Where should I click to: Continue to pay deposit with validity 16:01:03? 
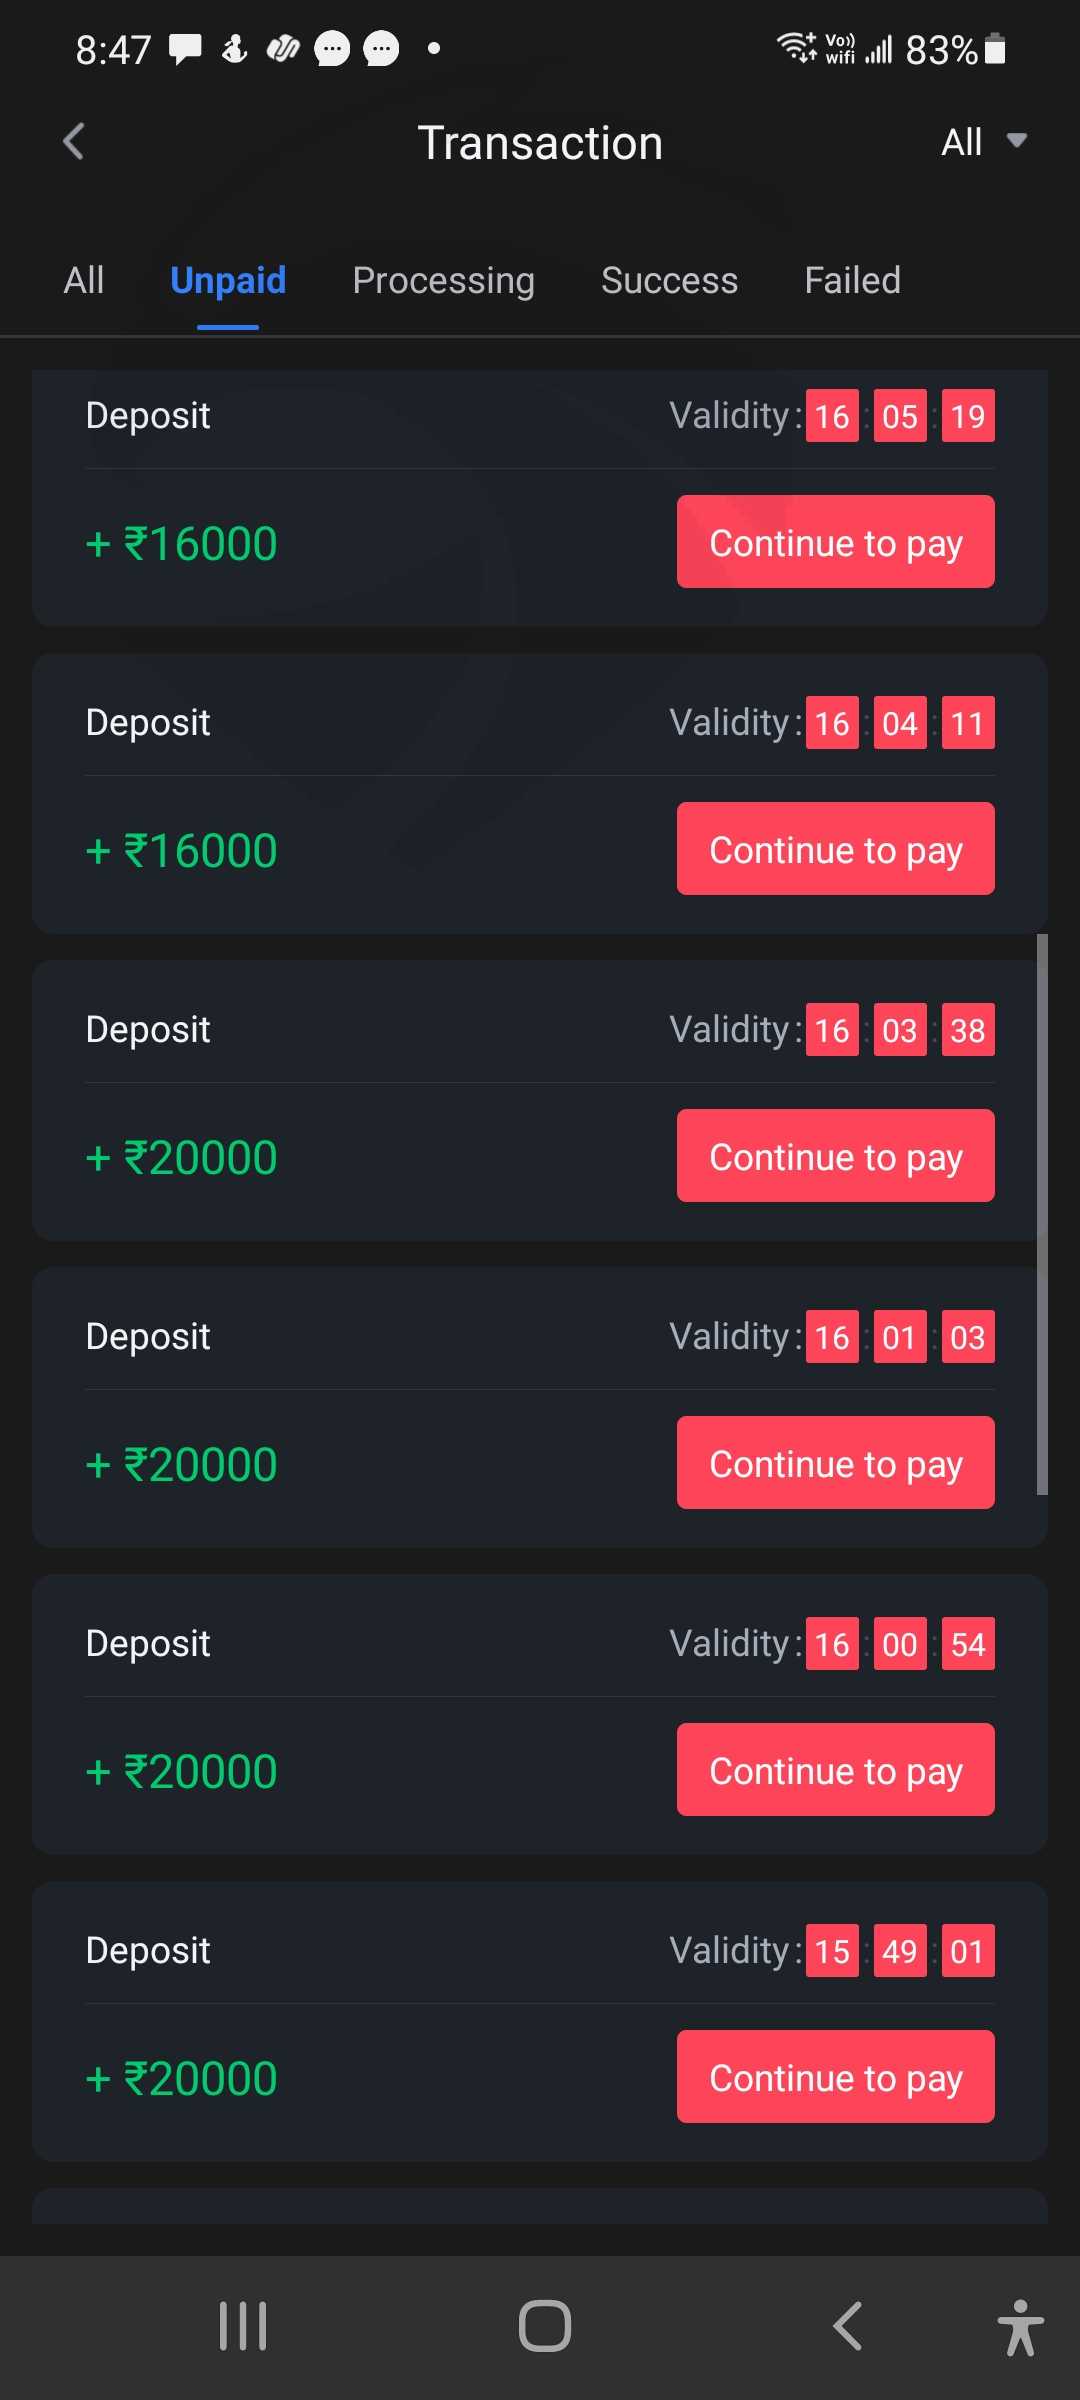835,1463
